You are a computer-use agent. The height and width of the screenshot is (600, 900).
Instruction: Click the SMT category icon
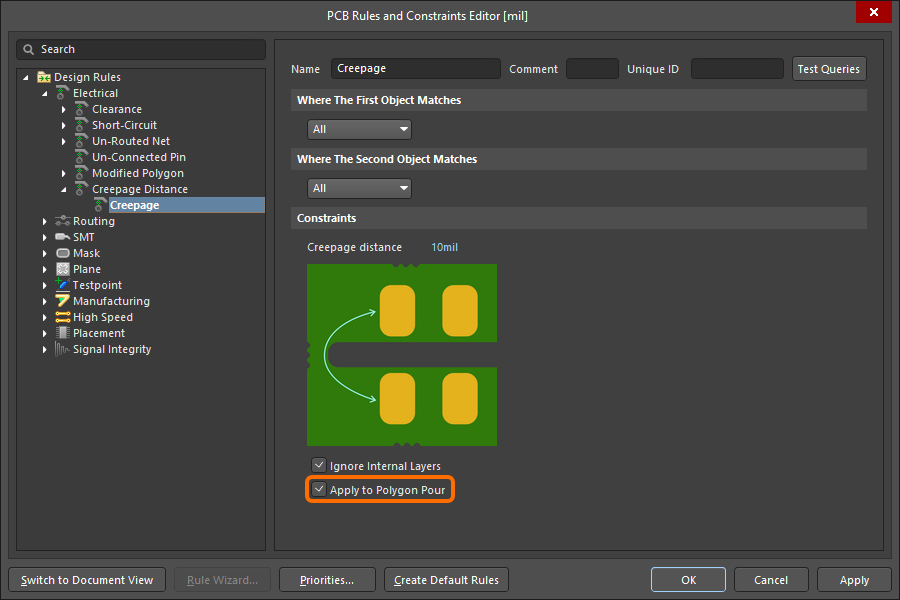point(63,237)
